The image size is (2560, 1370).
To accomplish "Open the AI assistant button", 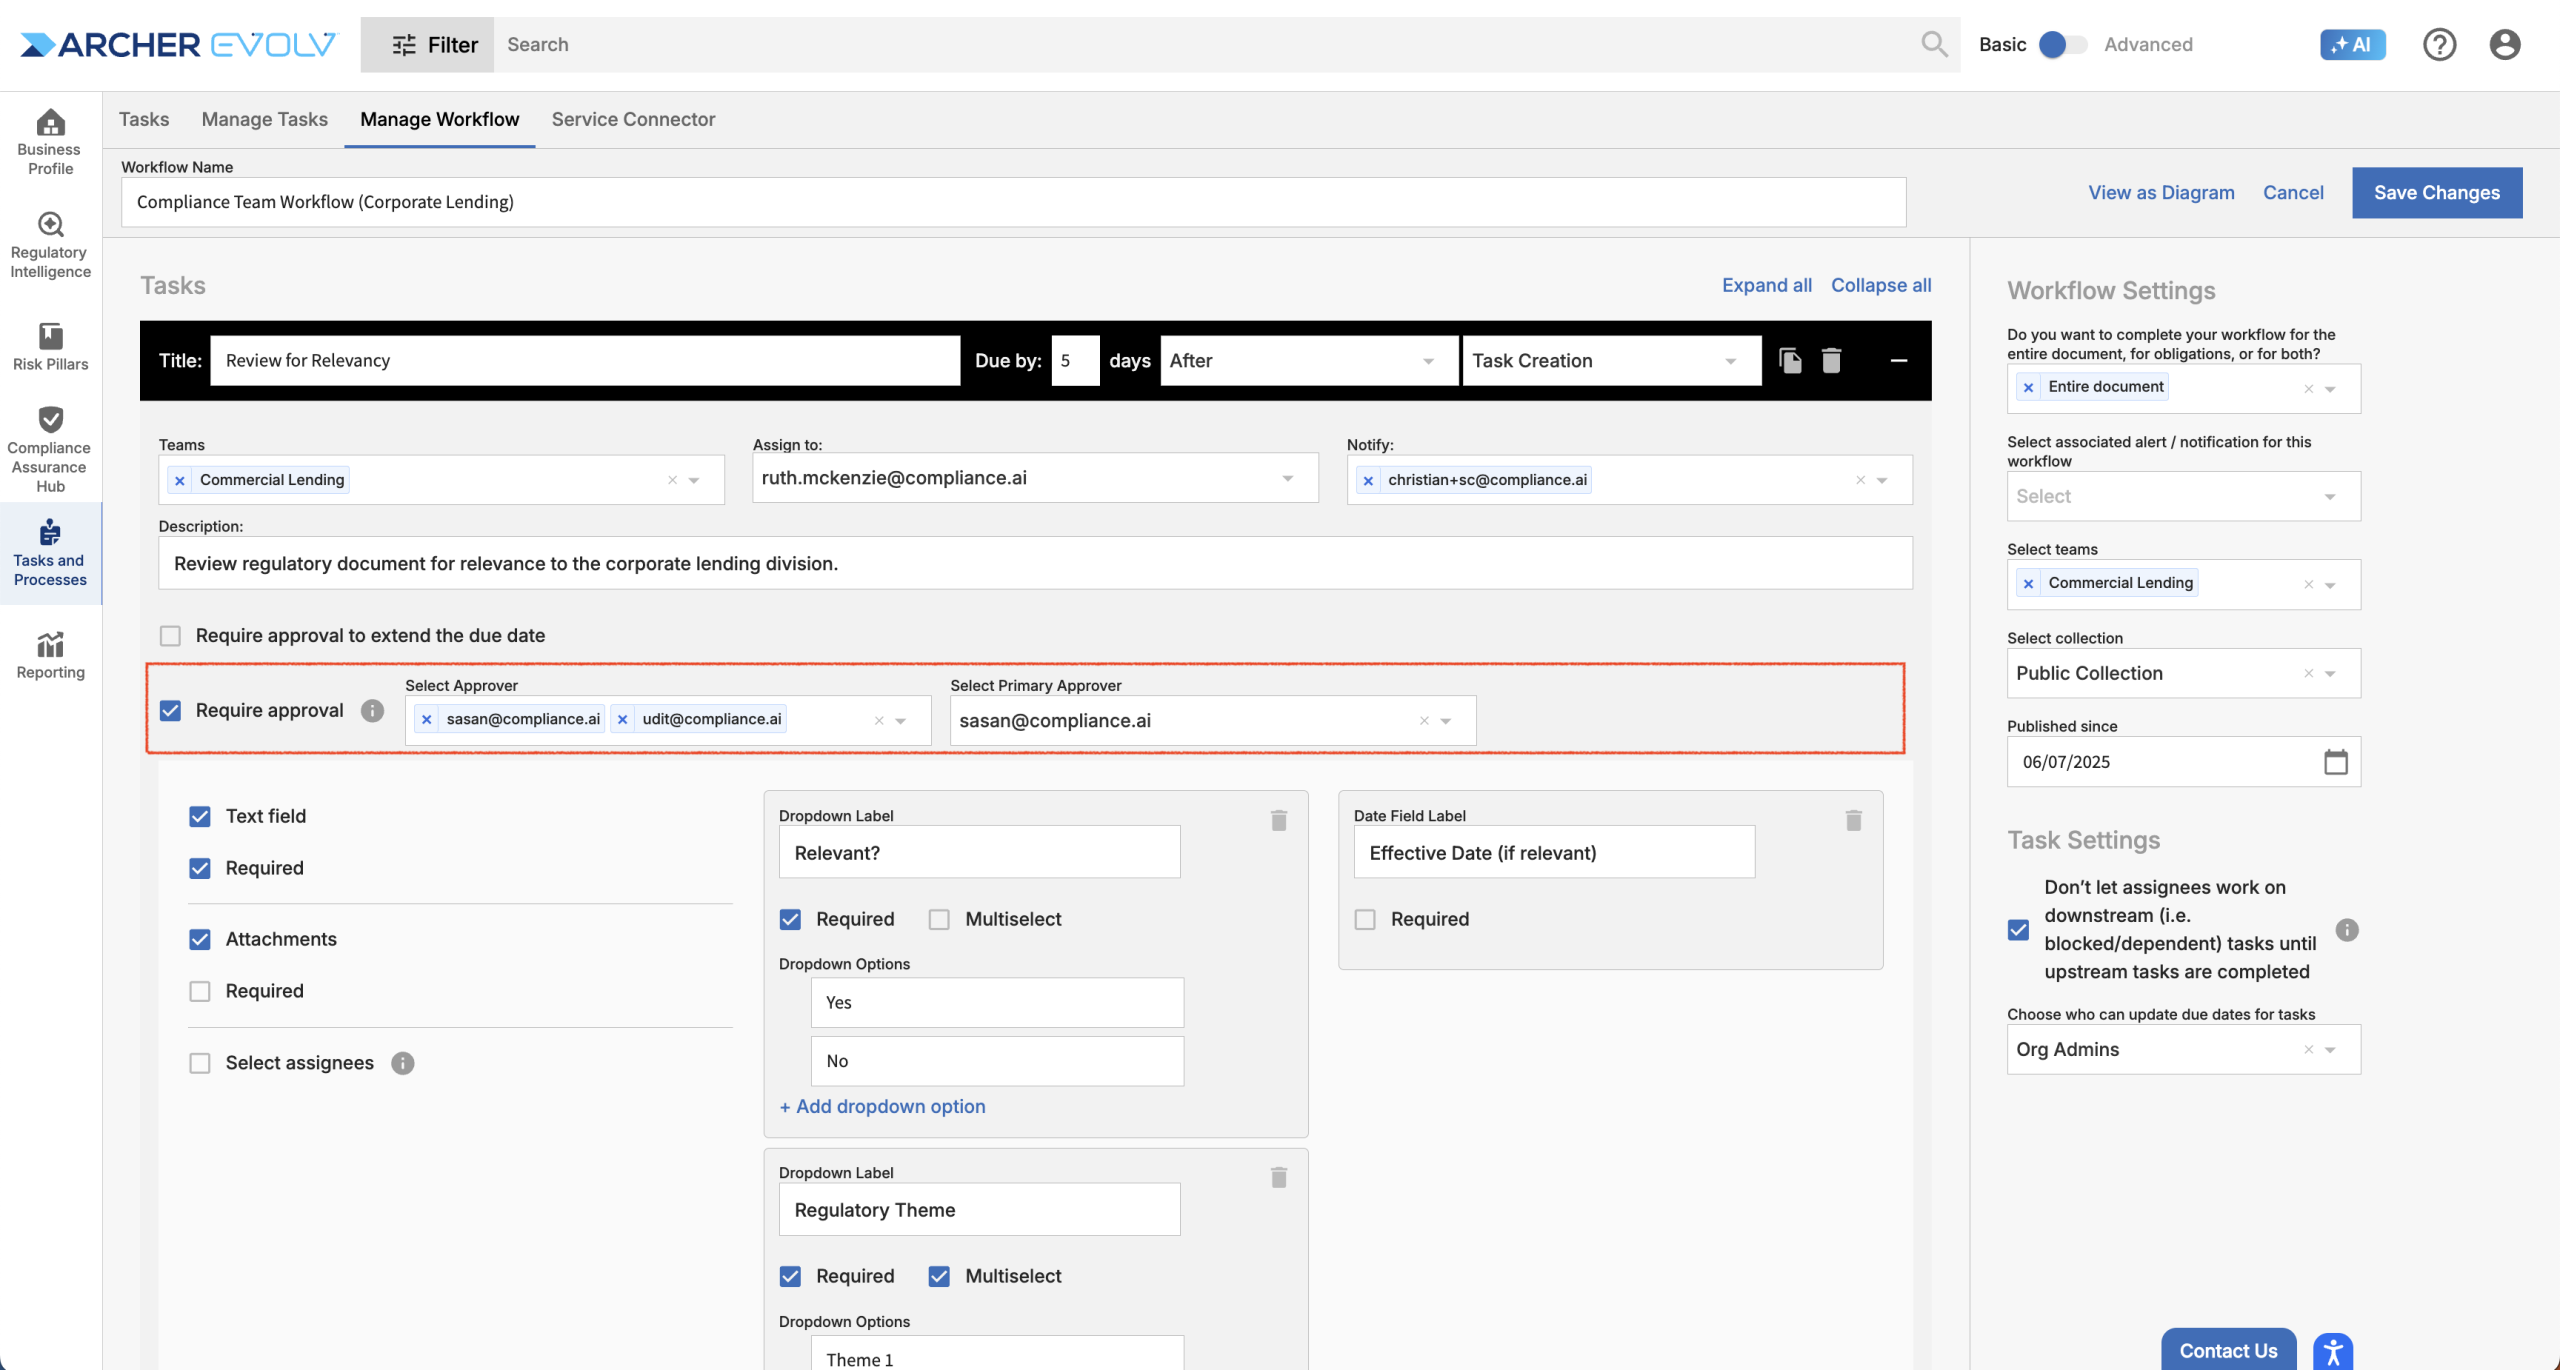I will (x=2352, y=45).
